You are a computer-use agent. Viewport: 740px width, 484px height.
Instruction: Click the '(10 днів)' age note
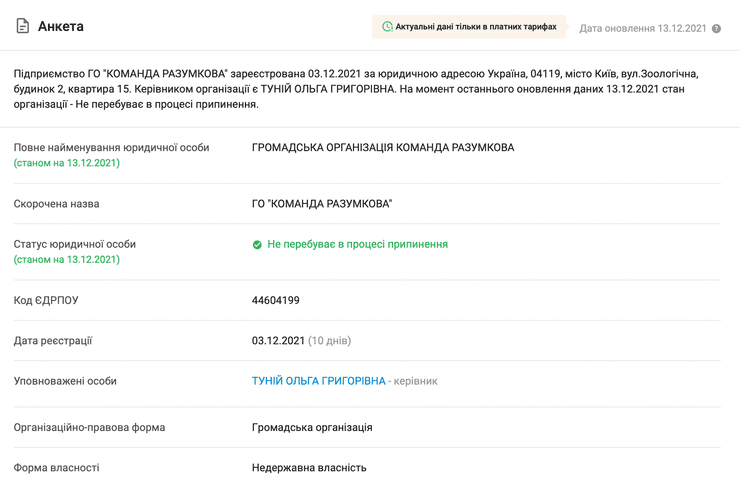pos(329,341)
